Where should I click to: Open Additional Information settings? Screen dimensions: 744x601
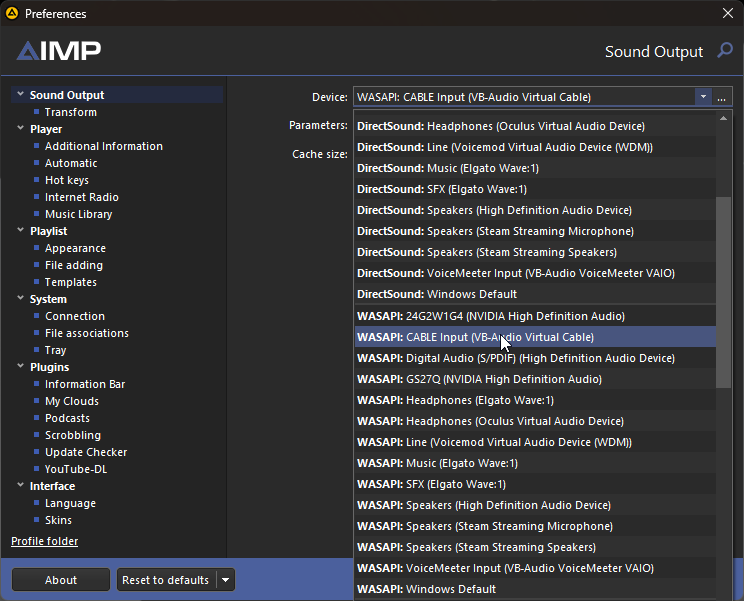click(x=104, y=146)
